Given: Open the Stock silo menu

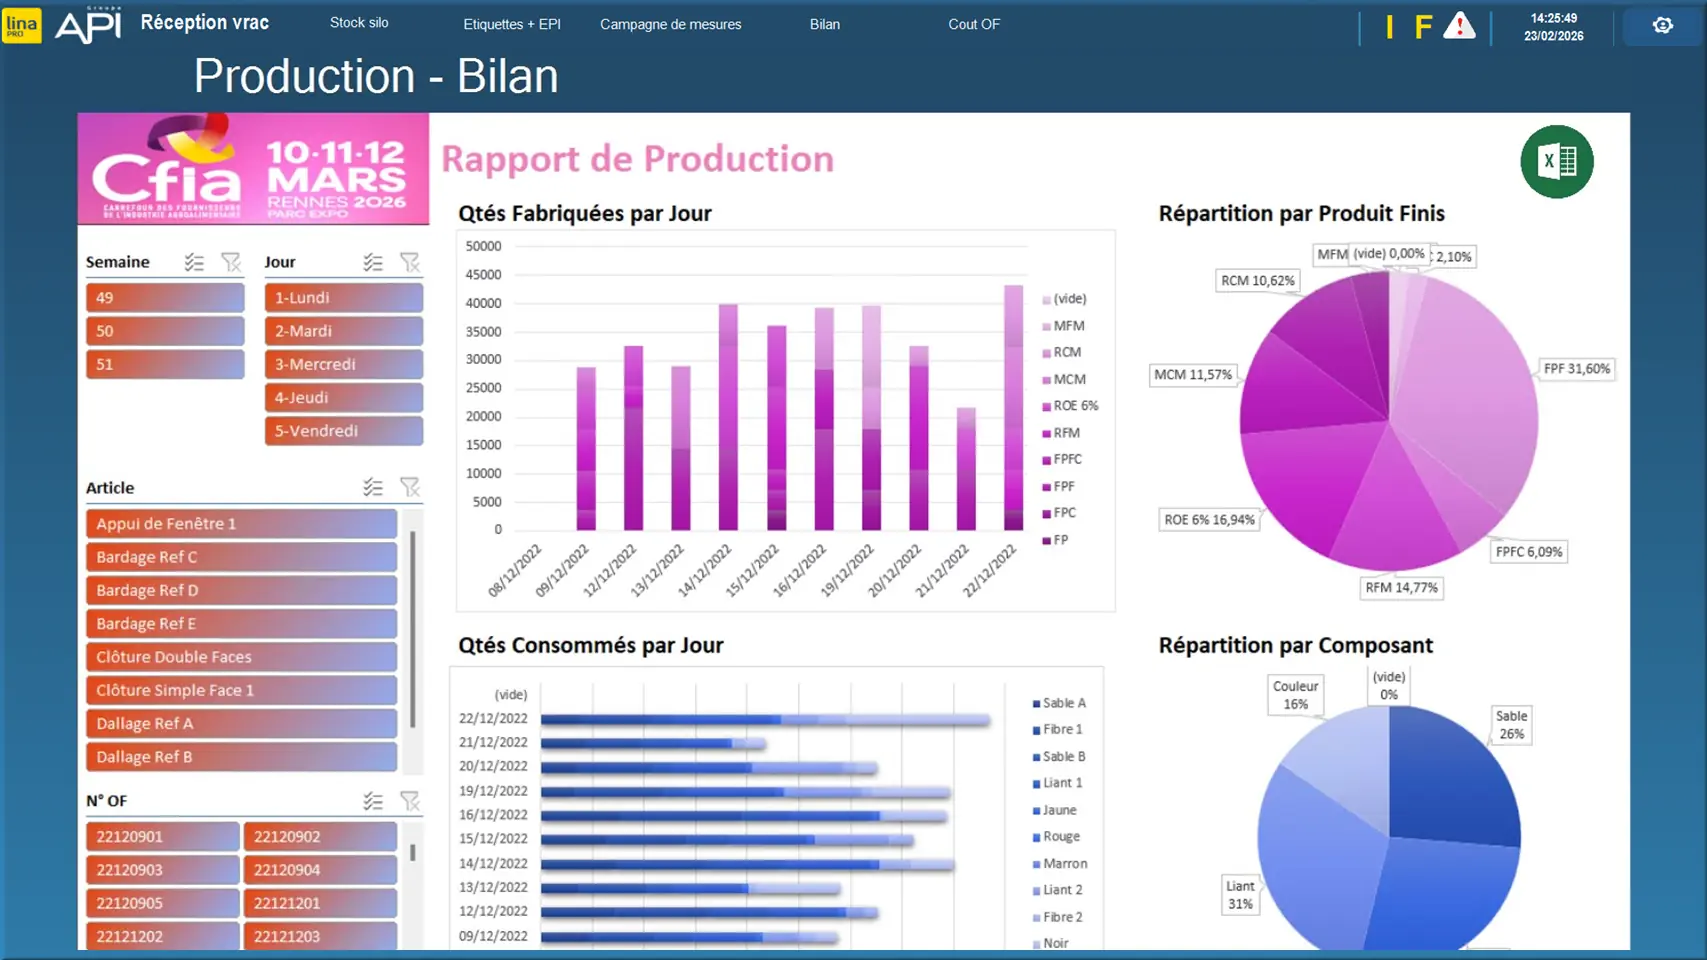Looking at the screenshot, I should tap(359, 23).
